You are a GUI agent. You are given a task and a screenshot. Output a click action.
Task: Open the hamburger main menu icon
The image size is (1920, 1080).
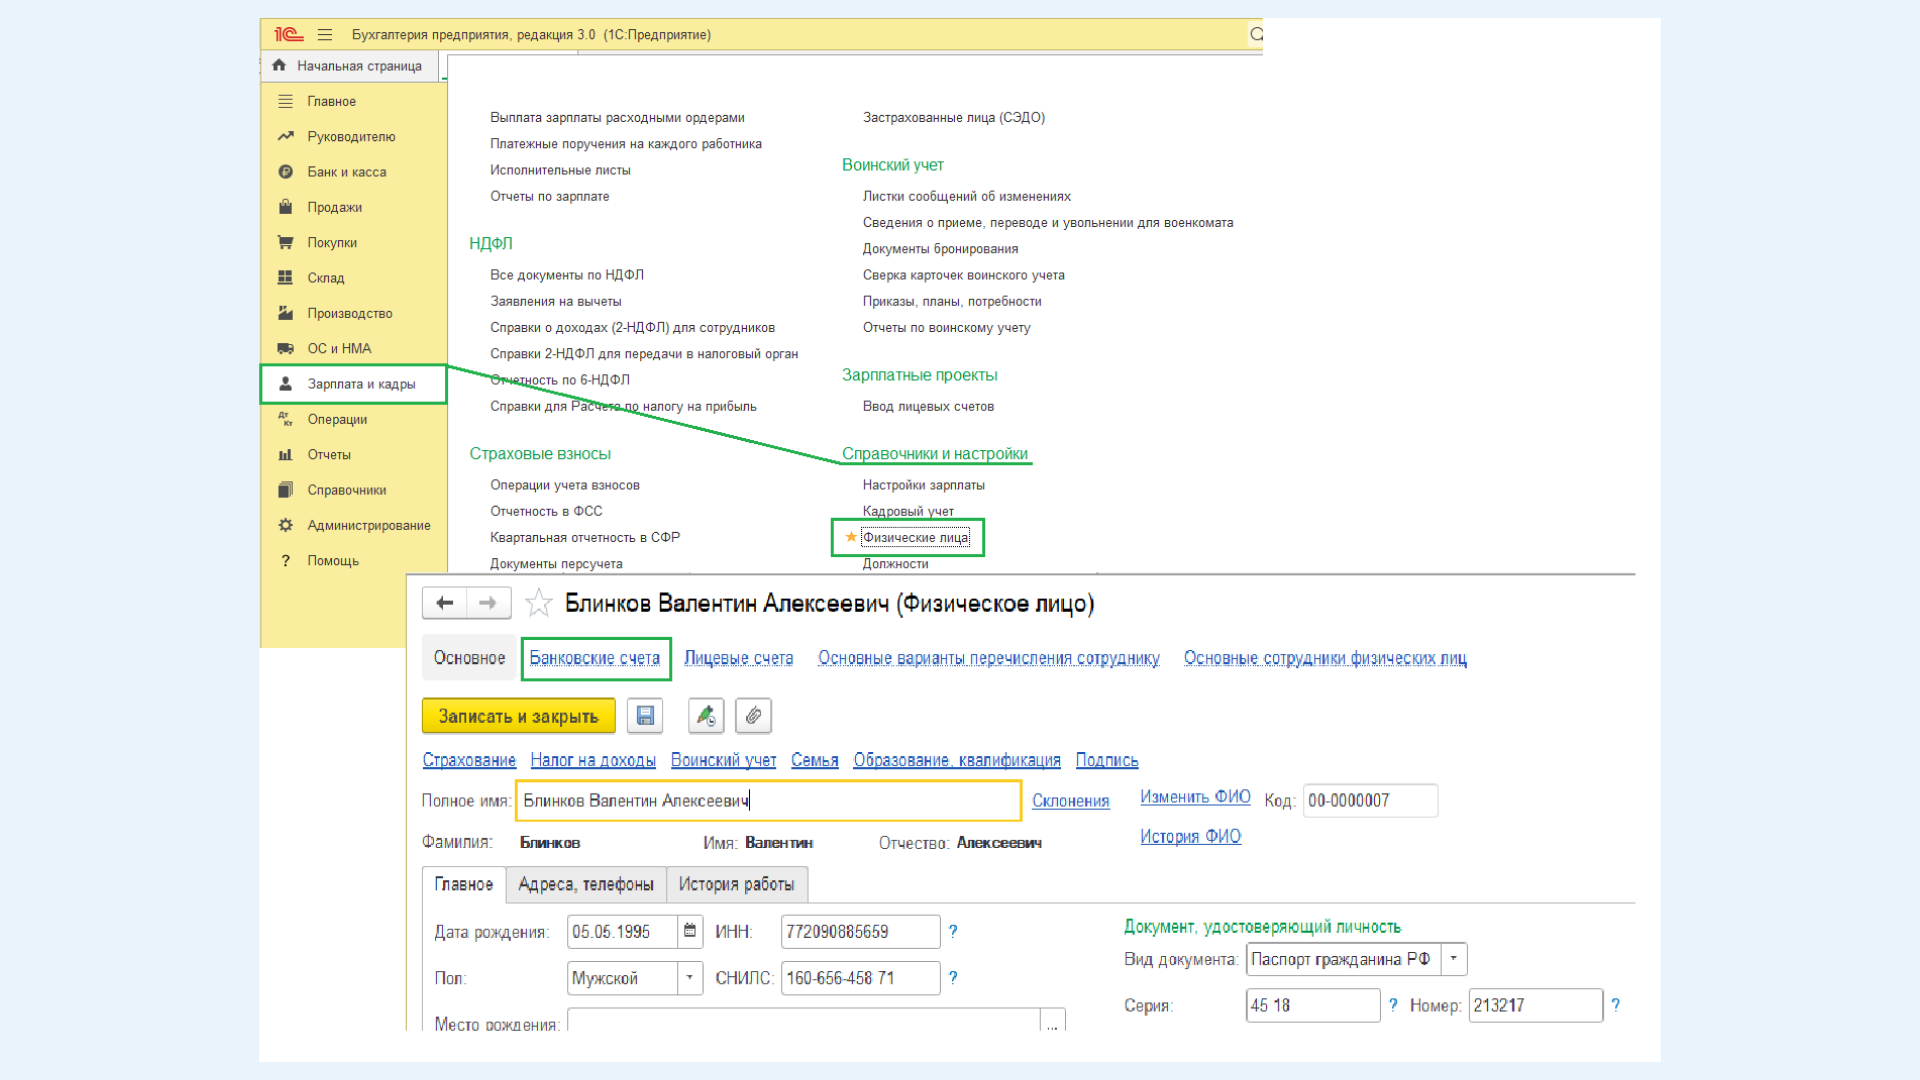click(325, 34)
